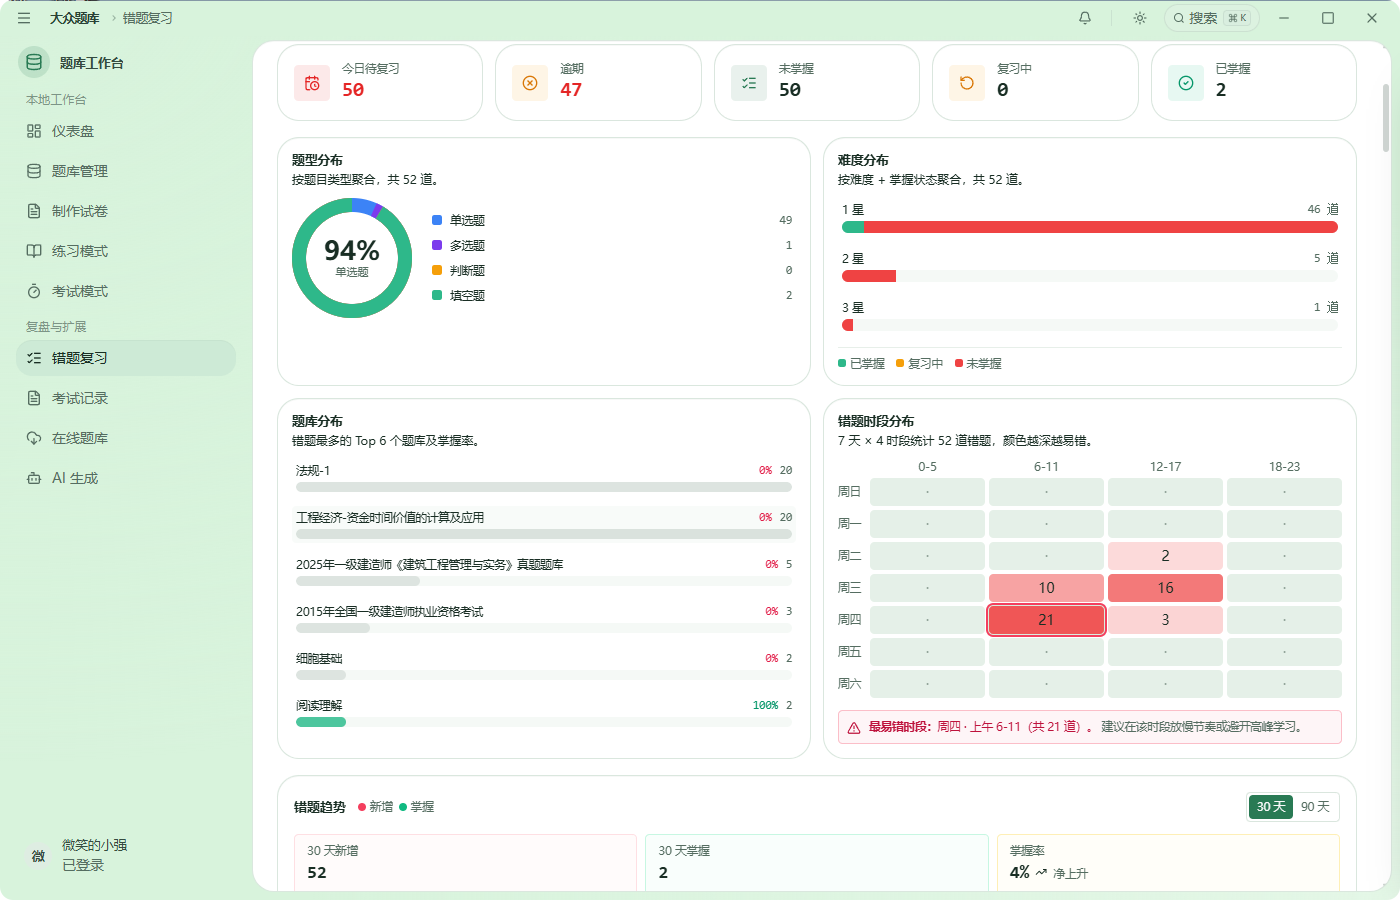Open notifications bell icon
This screenshot has height=900, width=1400.
coord(1085,18)
